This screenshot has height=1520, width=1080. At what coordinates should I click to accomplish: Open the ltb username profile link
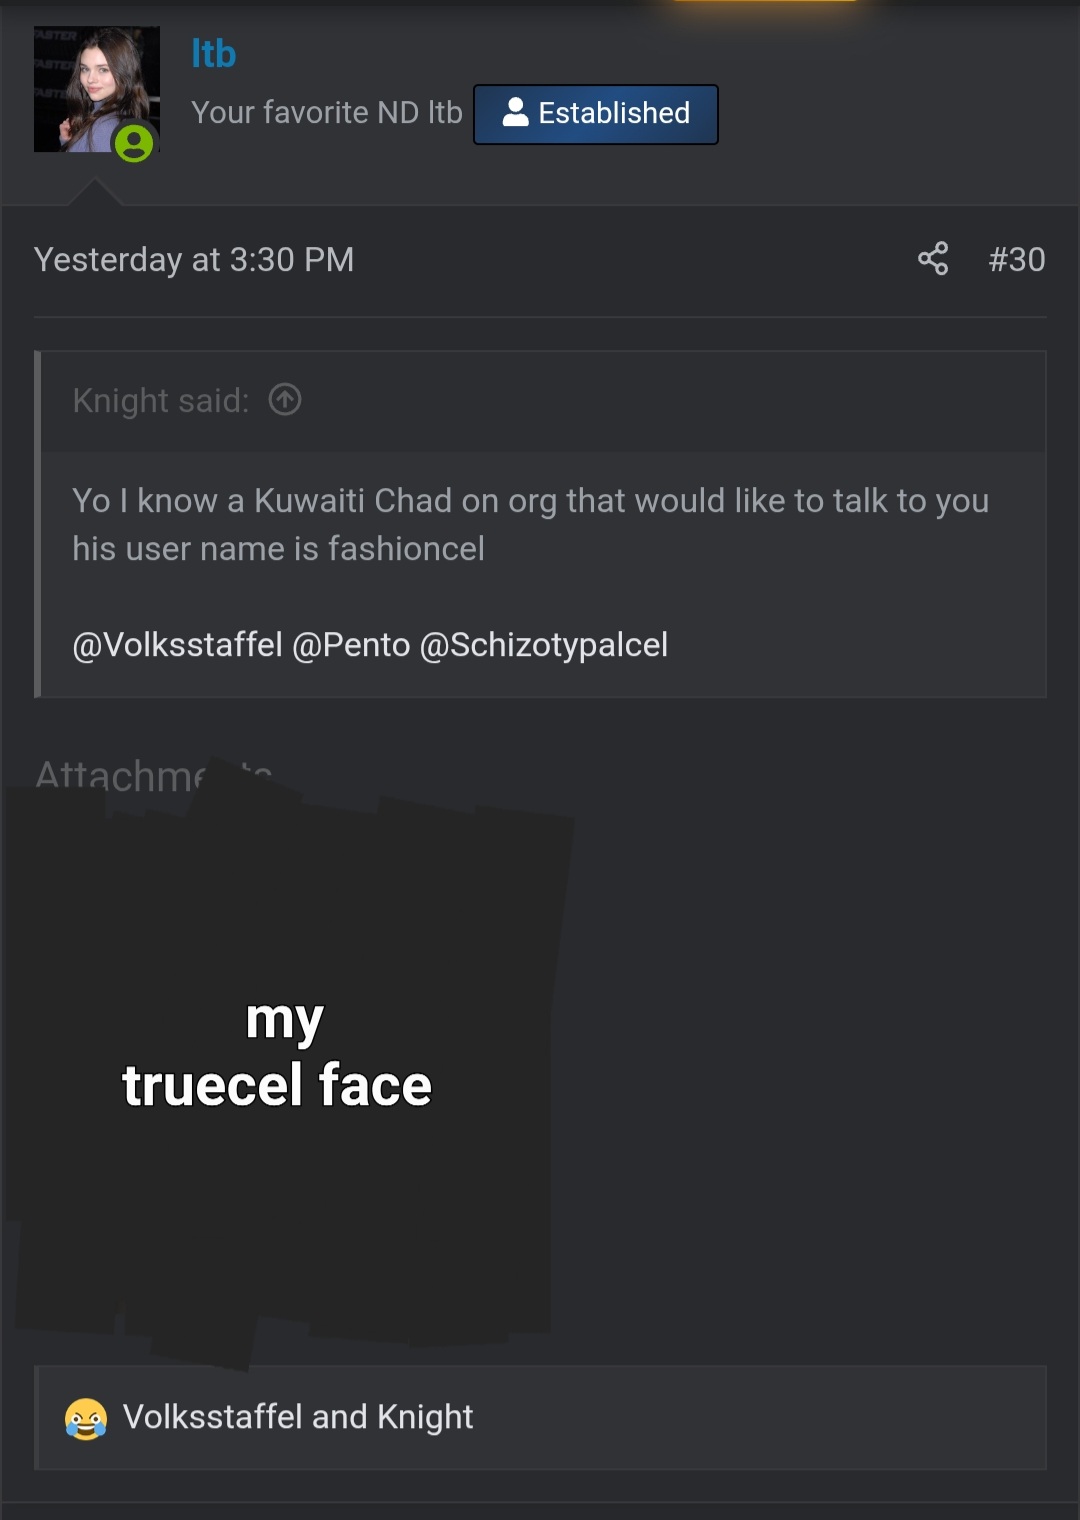[x=214, y=54]
